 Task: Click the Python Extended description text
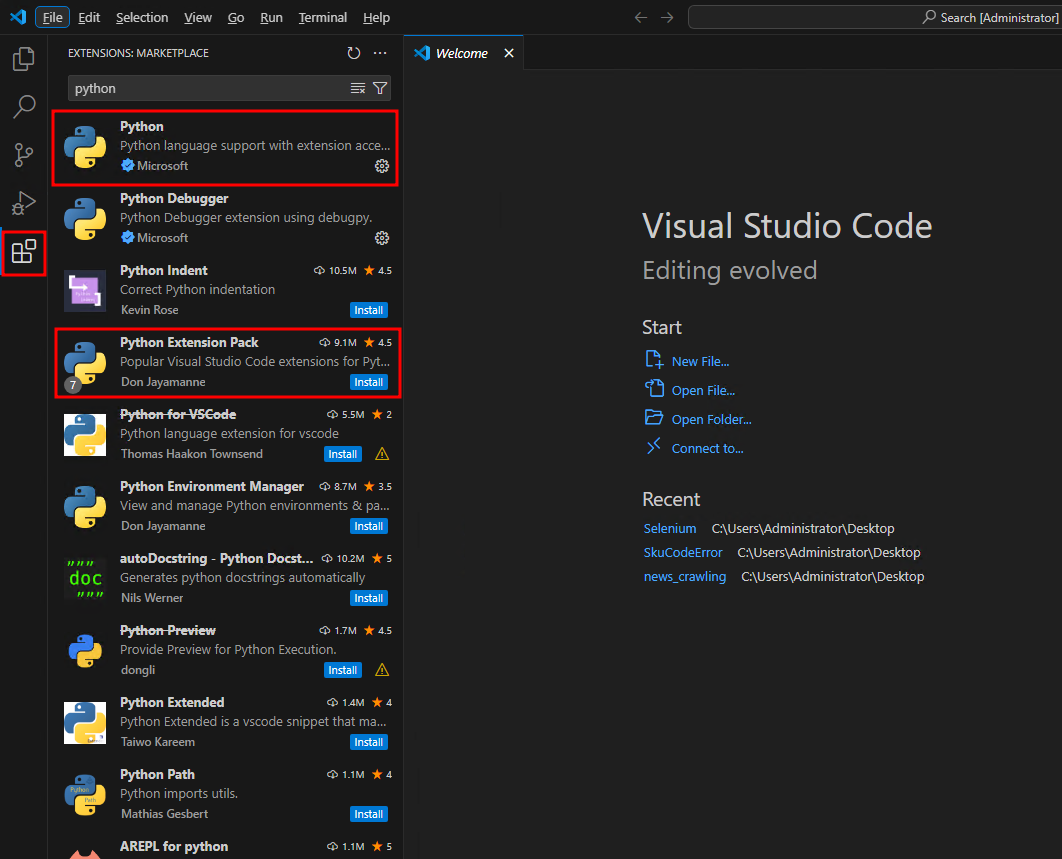[253, 721]
